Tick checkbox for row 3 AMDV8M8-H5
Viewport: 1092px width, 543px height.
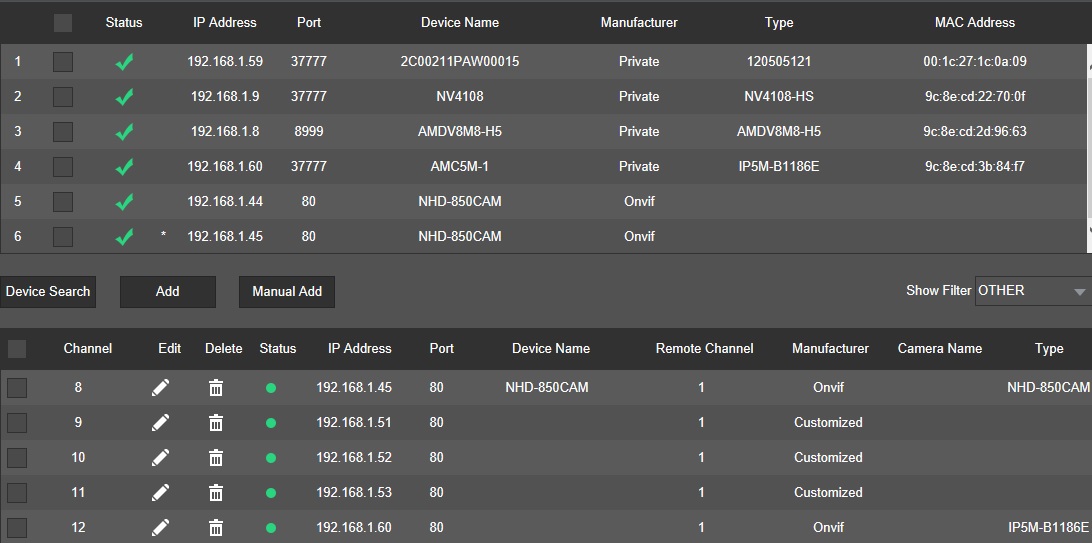[63, 132]
